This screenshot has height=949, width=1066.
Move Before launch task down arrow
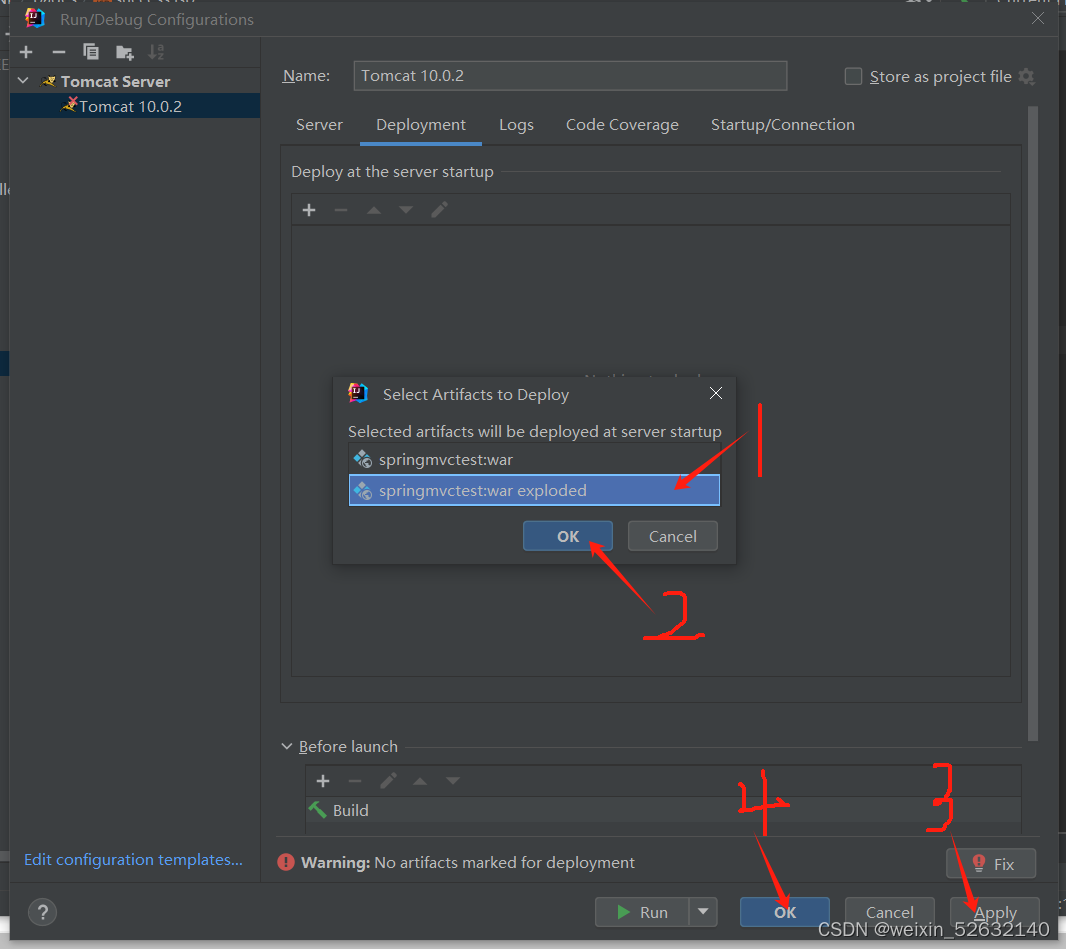coord(453,781)
